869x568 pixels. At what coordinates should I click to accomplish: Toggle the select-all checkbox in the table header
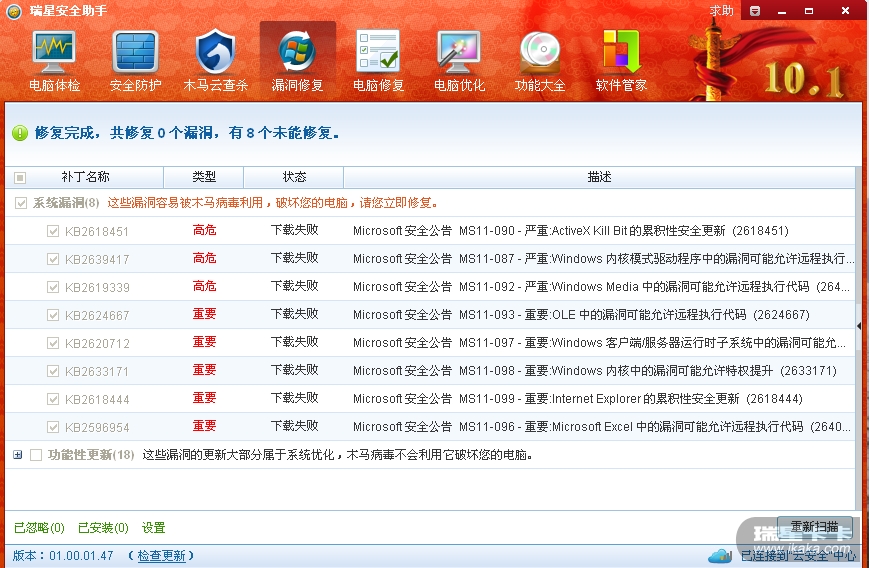20,178
